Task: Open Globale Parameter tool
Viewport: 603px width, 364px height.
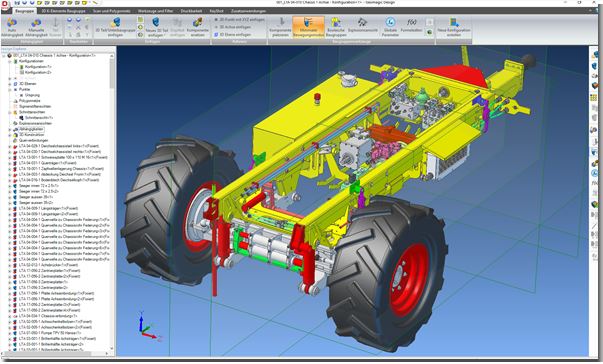Action: [x=390, y=27]
